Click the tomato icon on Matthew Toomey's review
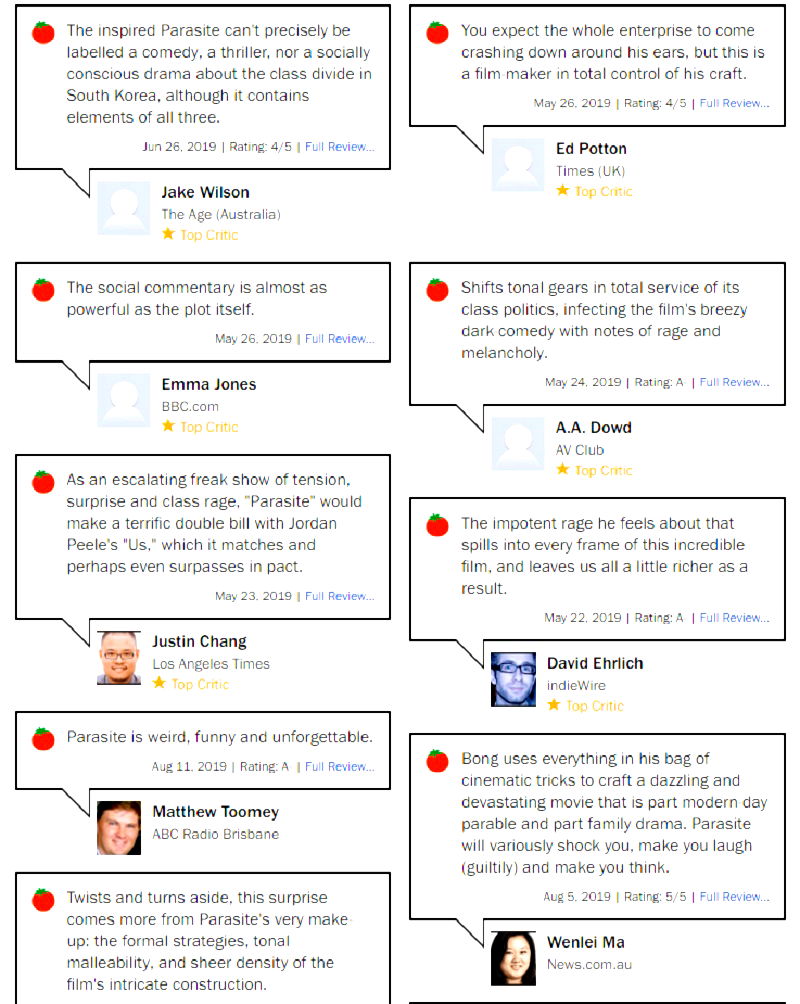Screen dimensions: 800x1004 pyautogui.click(x=43, y=739)
